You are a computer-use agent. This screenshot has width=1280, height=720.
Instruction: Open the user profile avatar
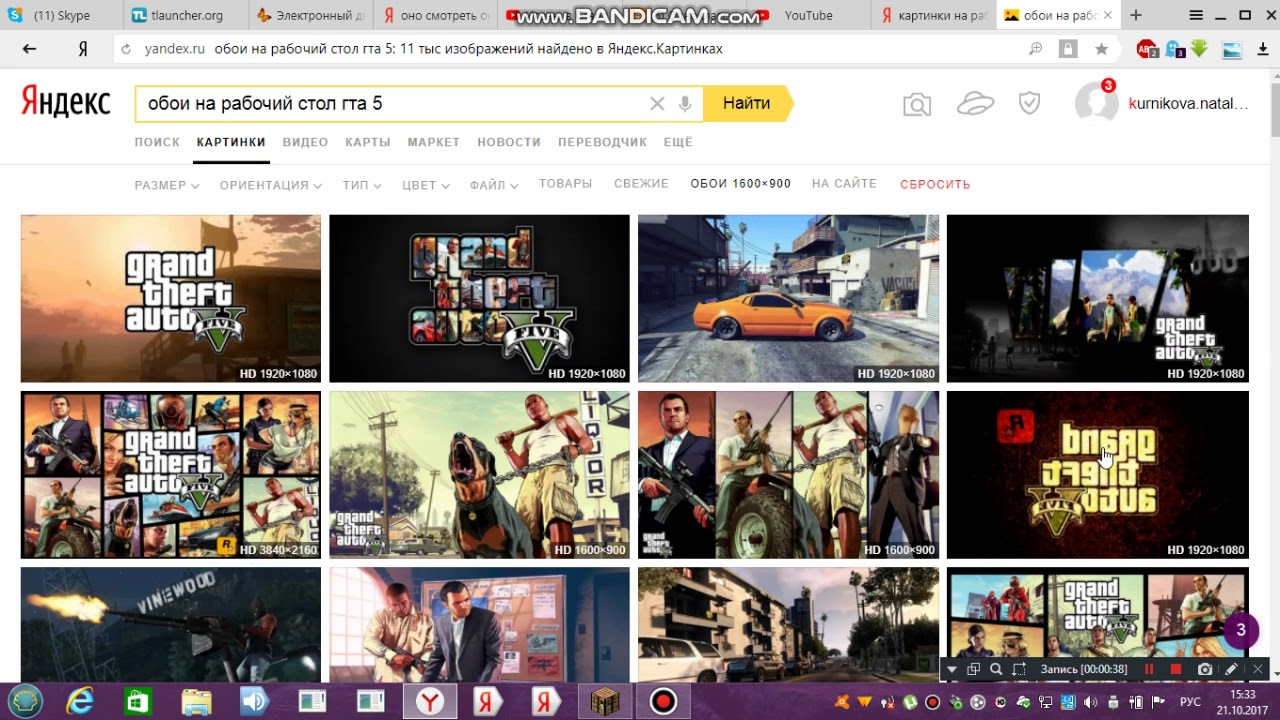coord(1095,102)
